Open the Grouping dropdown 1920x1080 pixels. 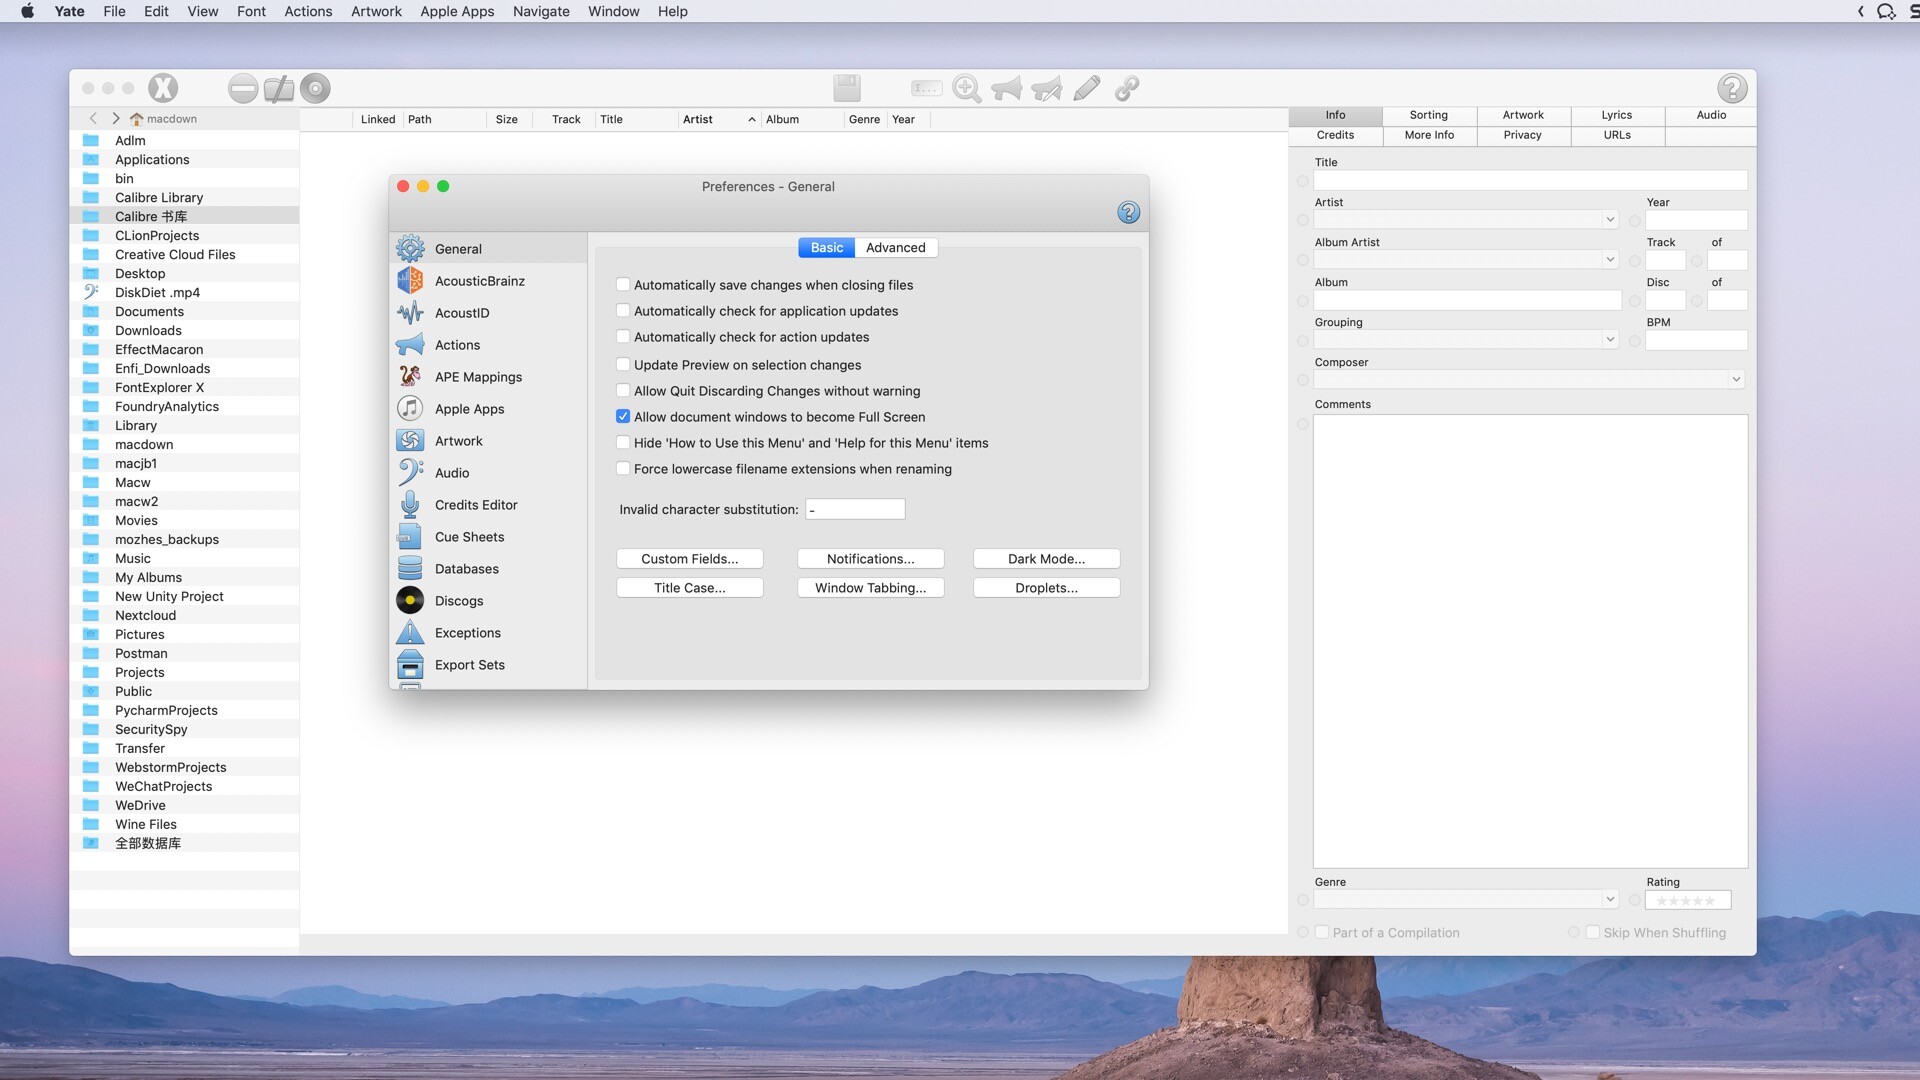coord(1608,340)
